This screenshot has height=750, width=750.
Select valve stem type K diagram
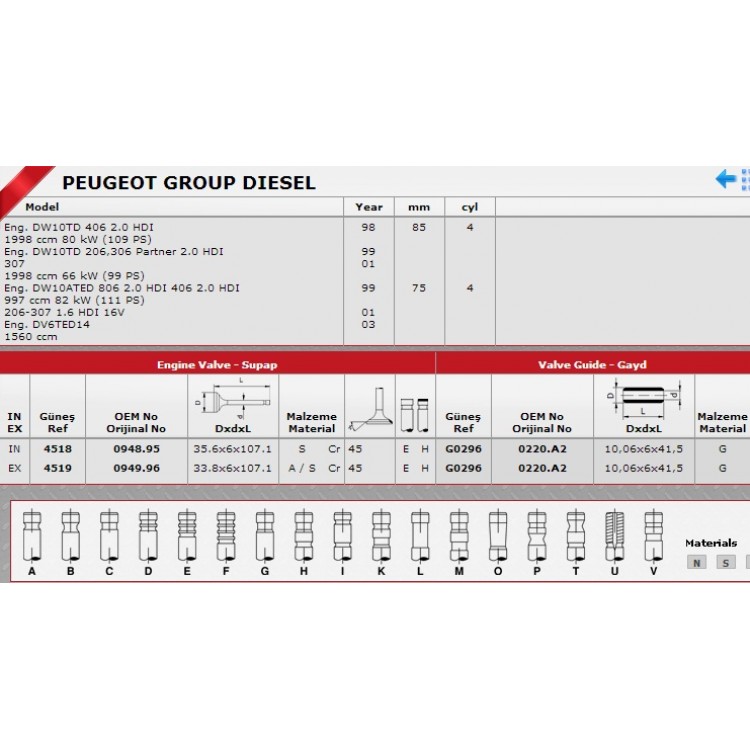click(x=381, y=536)
